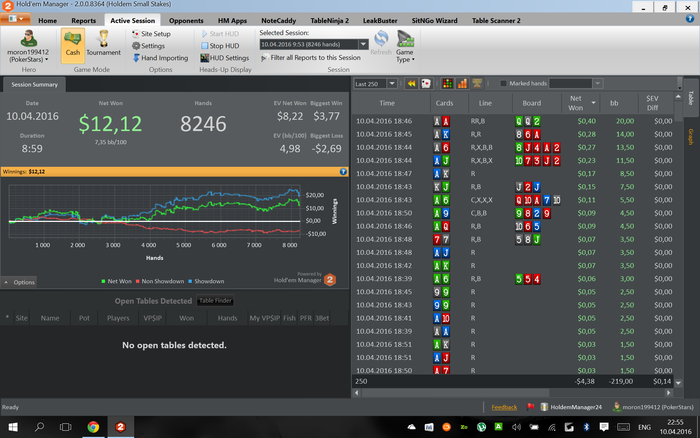Click hands table horizontal scrollbar

(455, 393)
